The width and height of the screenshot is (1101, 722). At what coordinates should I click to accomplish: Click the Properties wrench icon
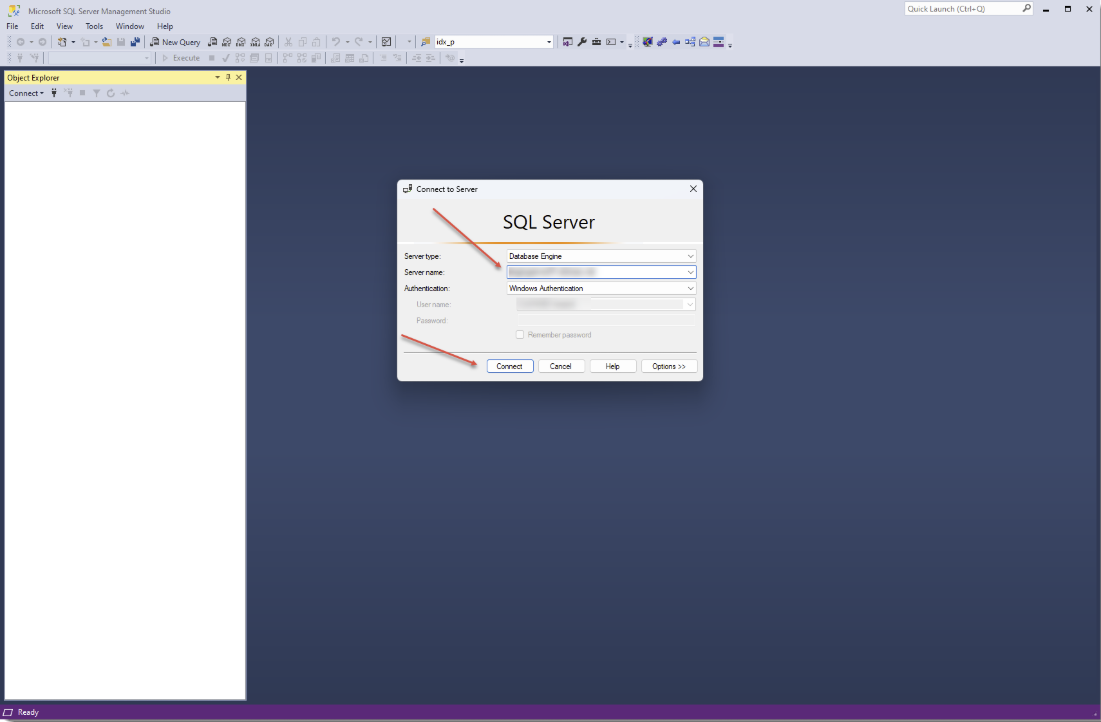pyautogui.click(x=582, y=42)
